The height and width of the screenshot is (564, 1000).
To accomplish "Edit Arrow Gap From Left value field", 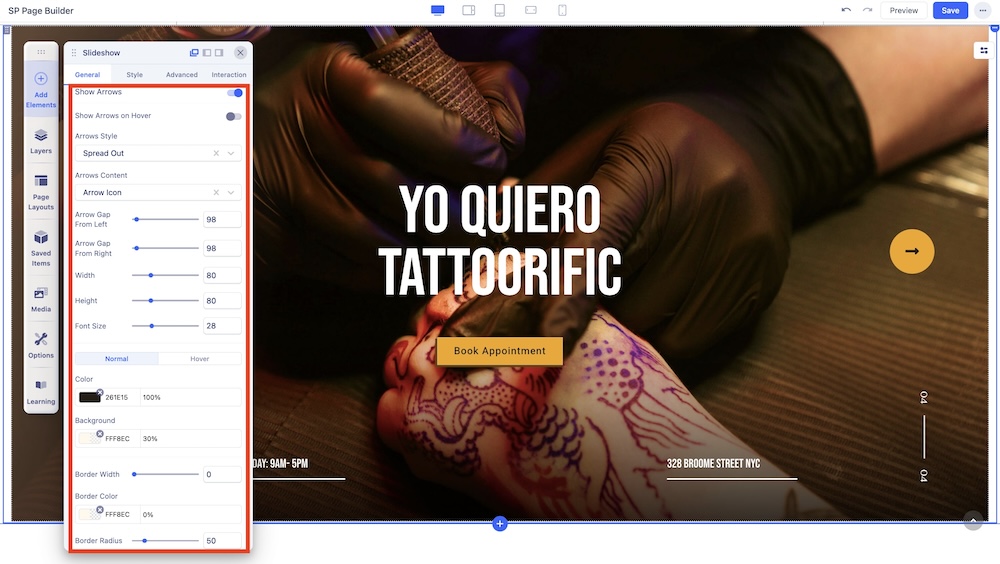I will (222, 219).
